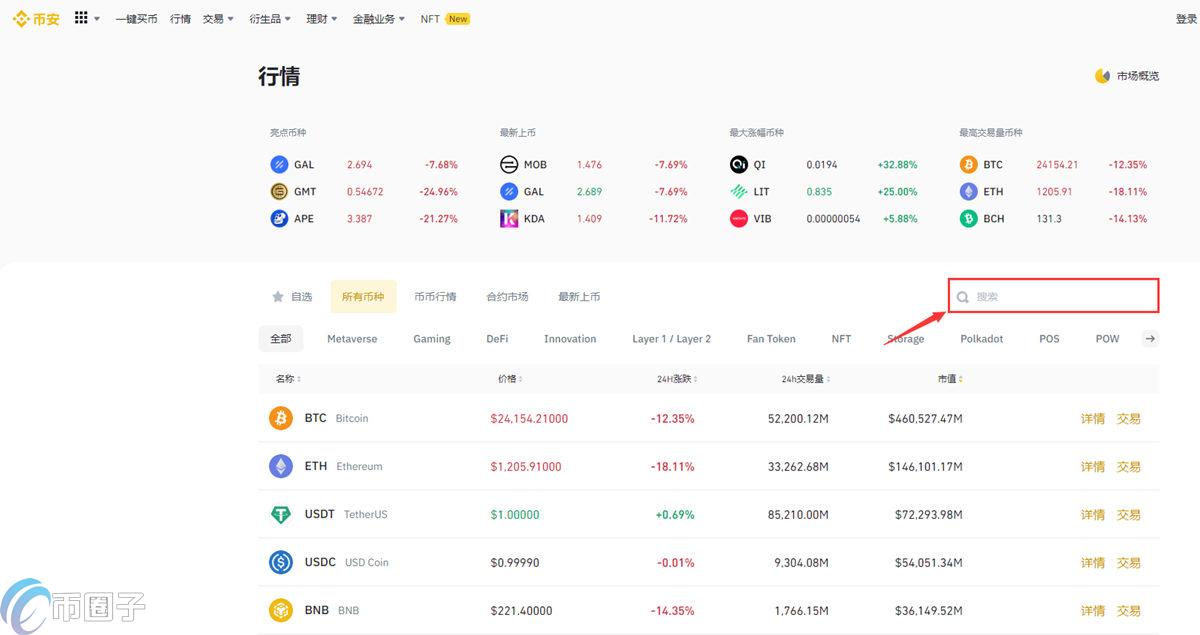Click the Binance logo in header
The height and width of the screenshot is (635, 1200).
(x=36, y=19)
